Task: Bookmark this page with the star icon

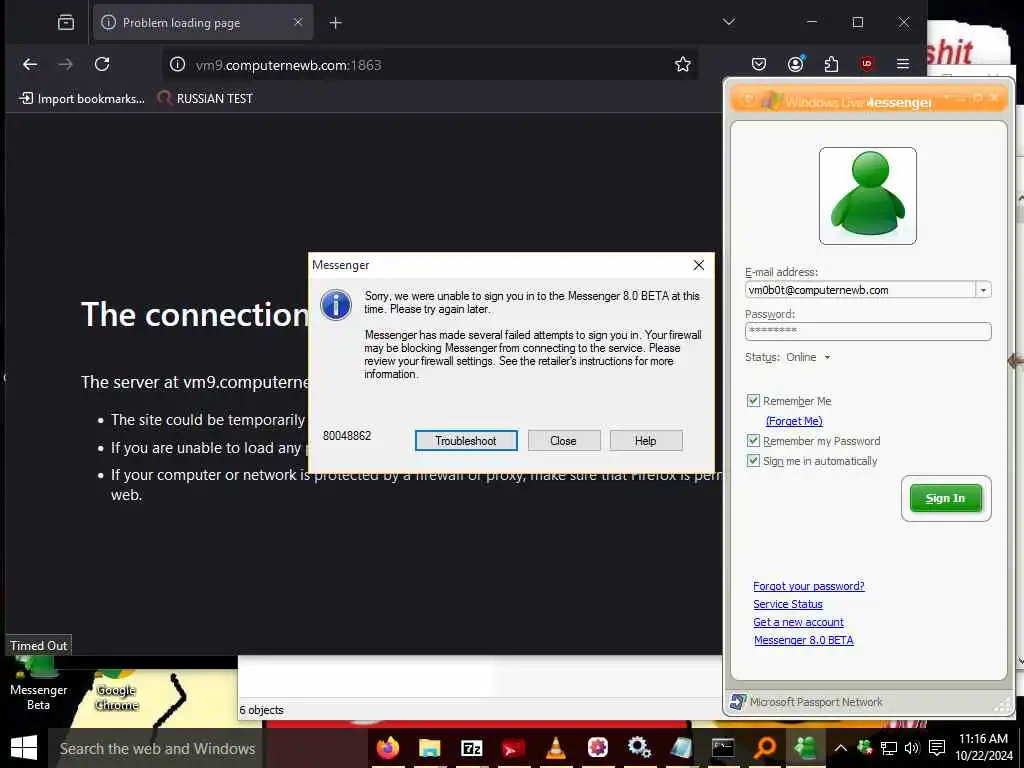Action: click(x=682, y=64)
